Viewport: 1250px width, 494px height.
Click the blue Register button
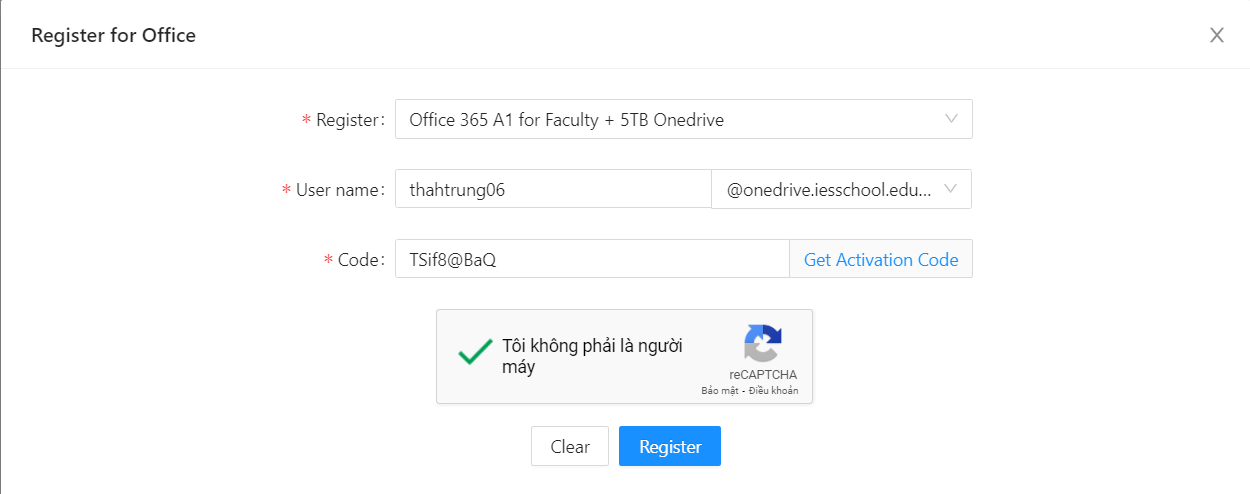[x=670, y=446]
